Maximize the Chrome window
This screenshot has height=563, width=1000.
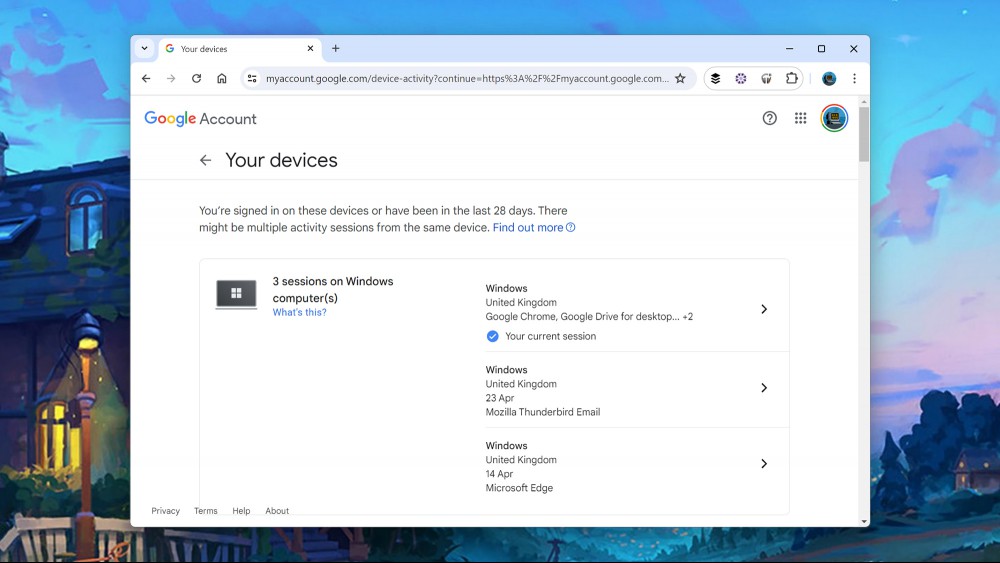click(x=821, y=48)
